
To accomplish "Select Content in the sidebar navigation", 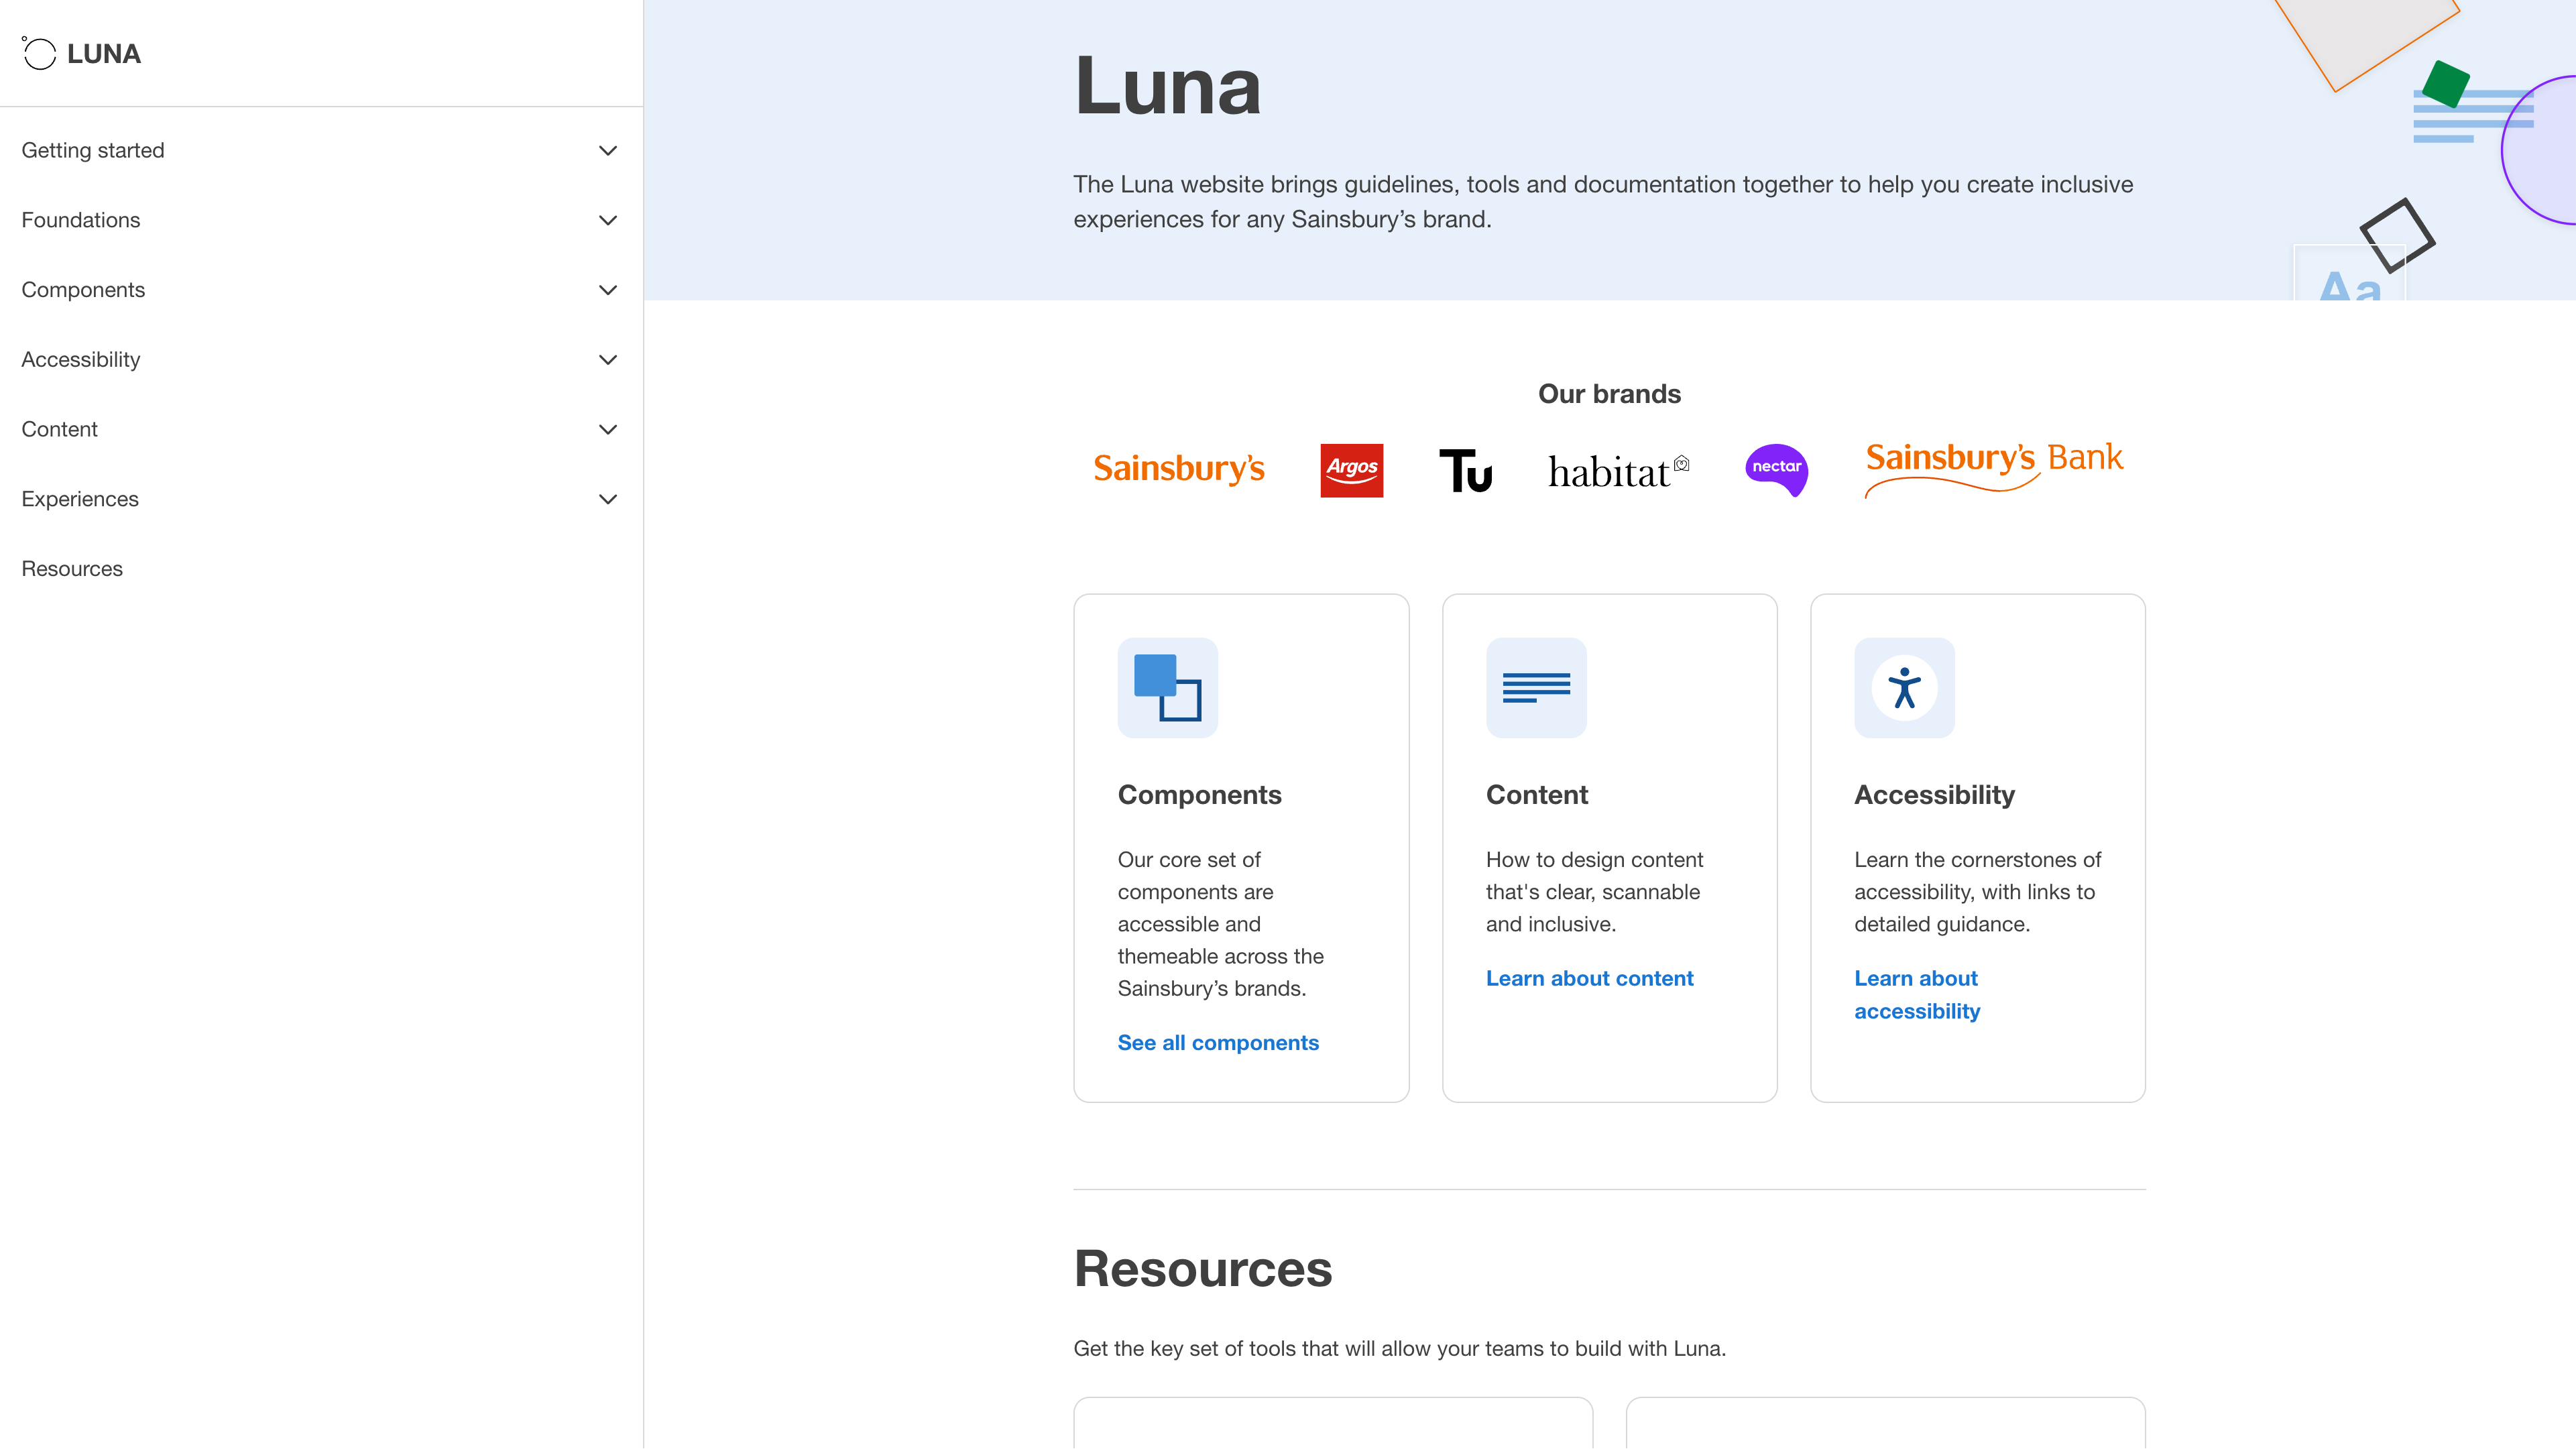I will coord(59,429).
